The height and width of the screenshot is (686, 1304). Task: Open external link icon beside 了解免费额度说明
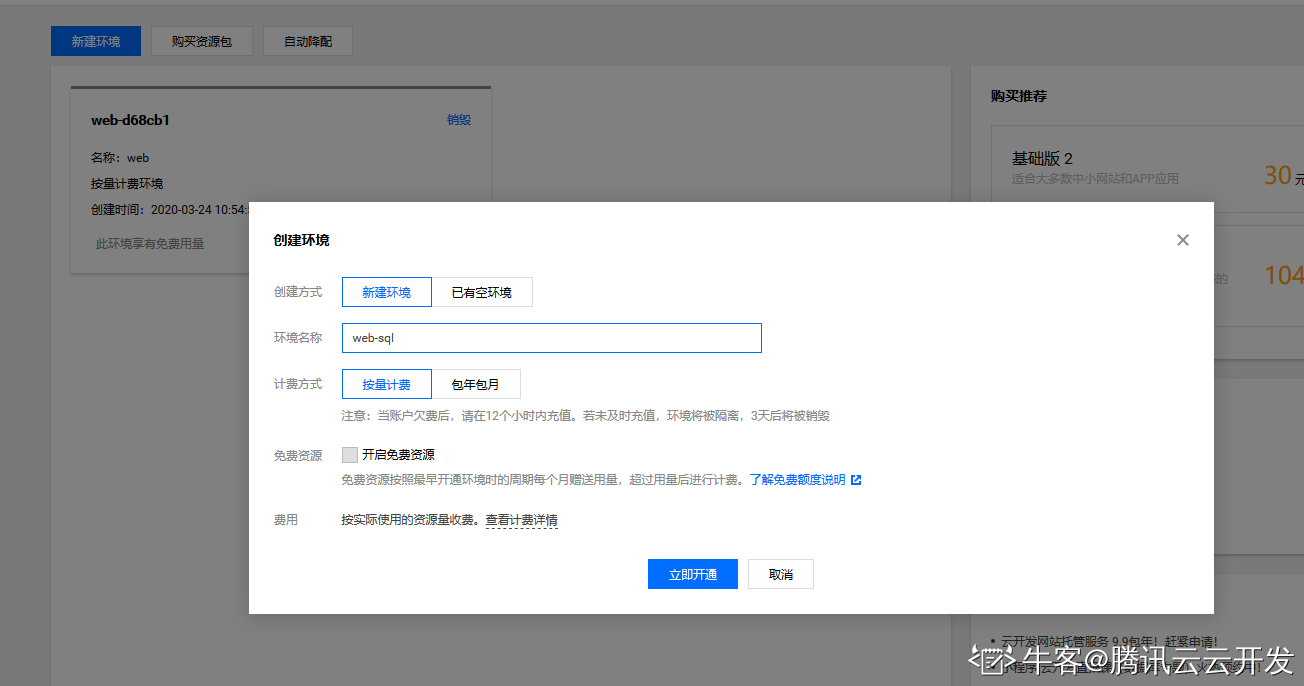856,480
